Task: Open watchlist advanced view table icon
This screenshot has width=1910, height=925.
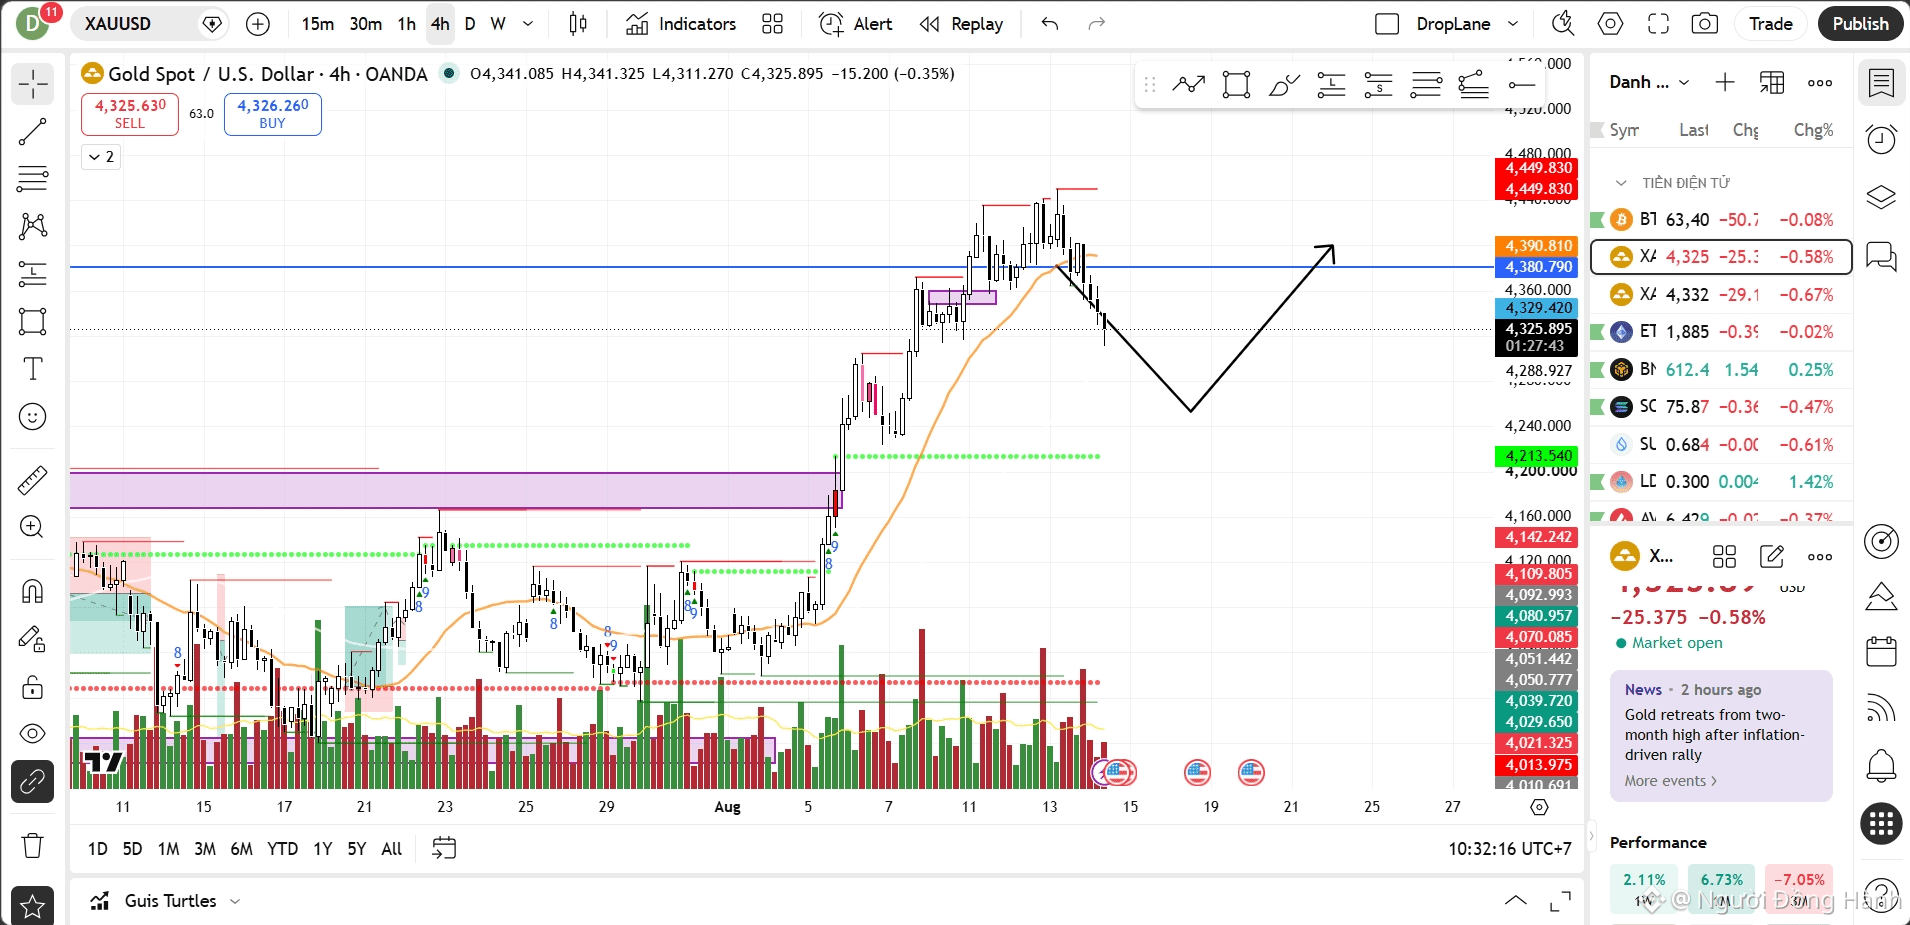Action: click(1772, 82)
